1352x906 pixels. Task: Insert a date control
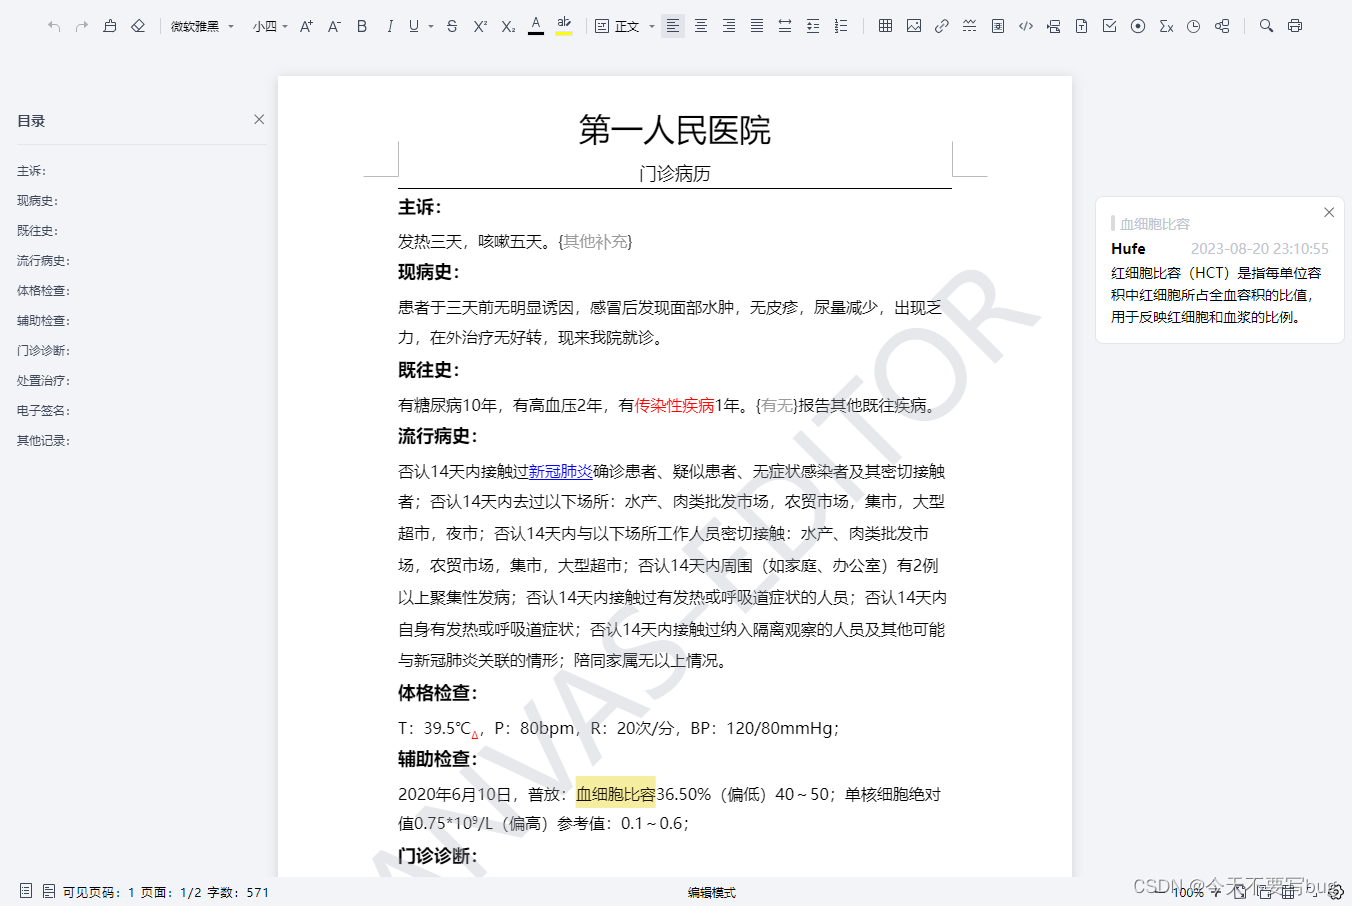click(1194, 26)
